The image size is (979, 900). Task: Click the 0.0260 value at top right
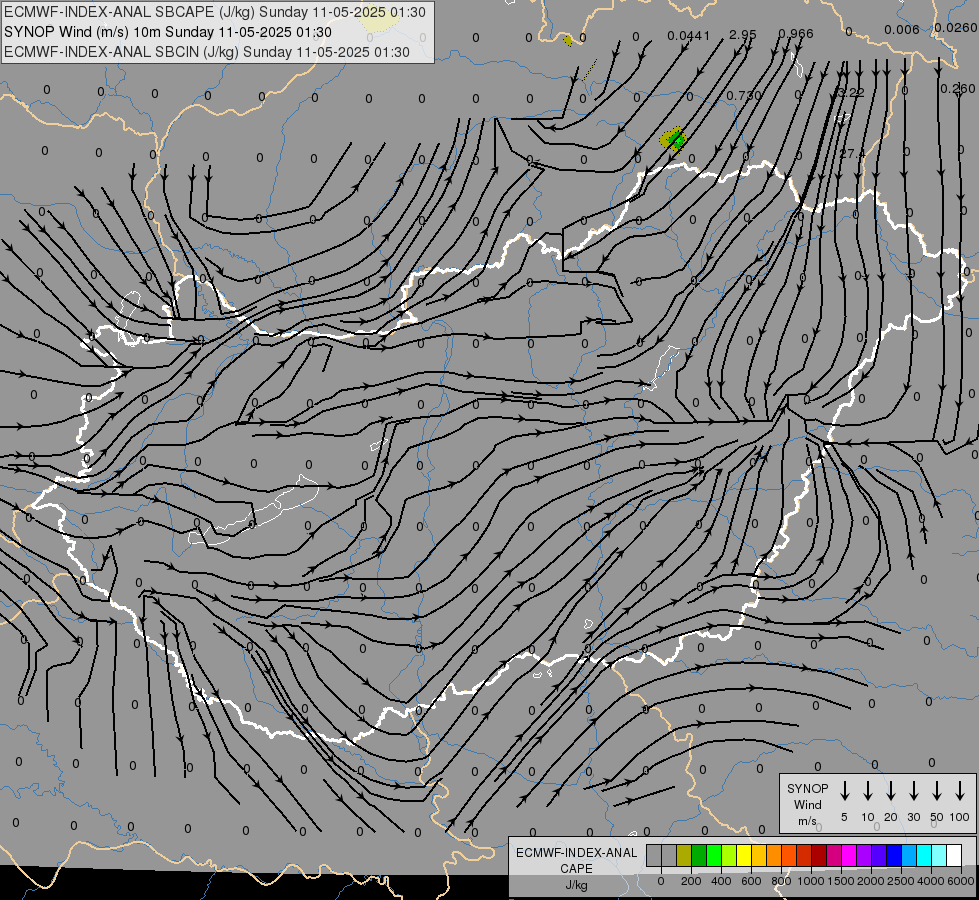coord(956,27)
